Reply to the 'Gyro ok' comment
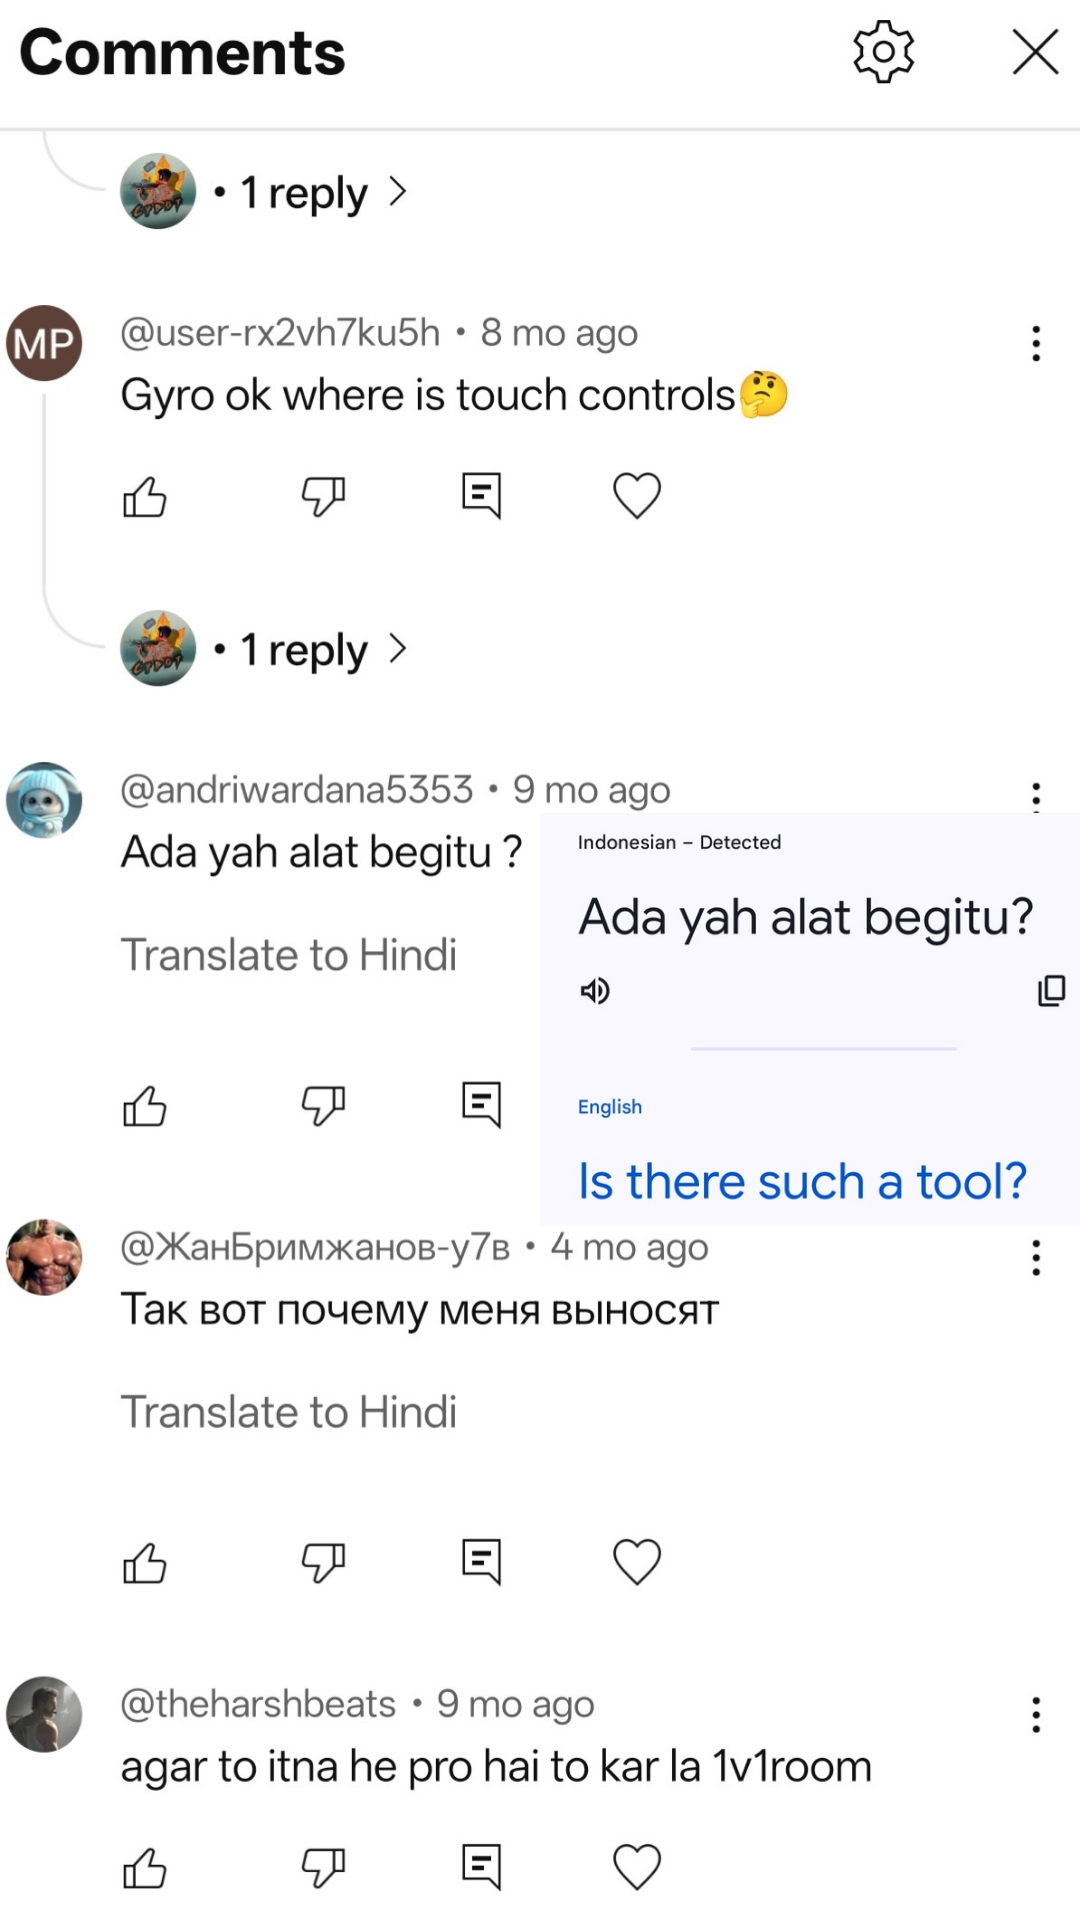Viewport: 1080px width, 1920px height. 481,496
